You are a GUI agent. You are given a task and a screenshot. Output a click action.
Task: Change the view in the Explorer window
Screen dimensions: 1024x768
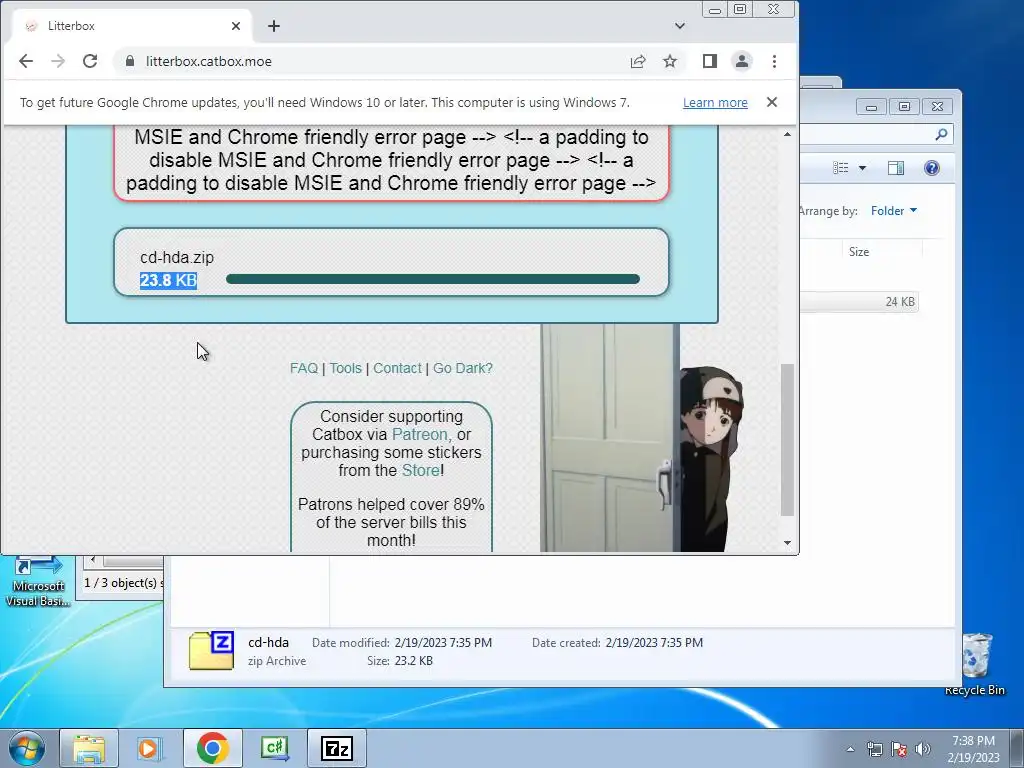(841, 168)
